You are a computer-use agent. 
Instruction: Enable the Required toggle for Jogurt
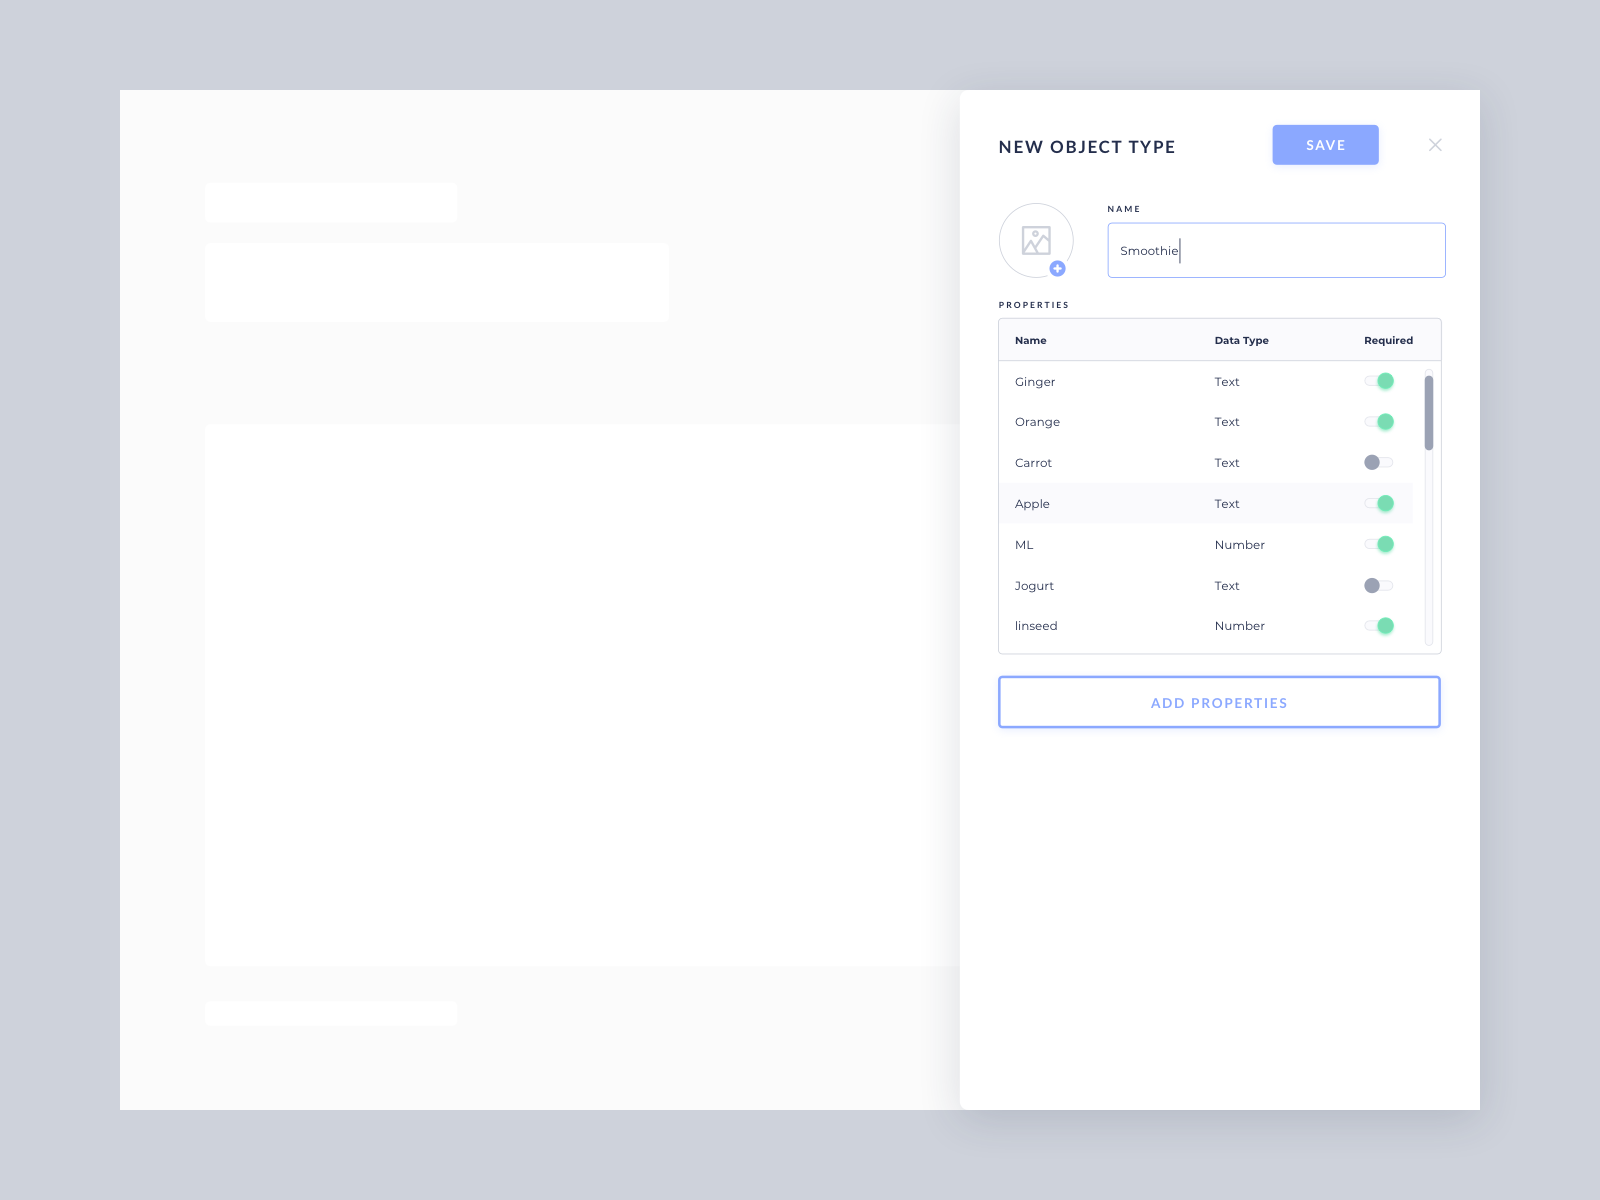point(1379,585)
